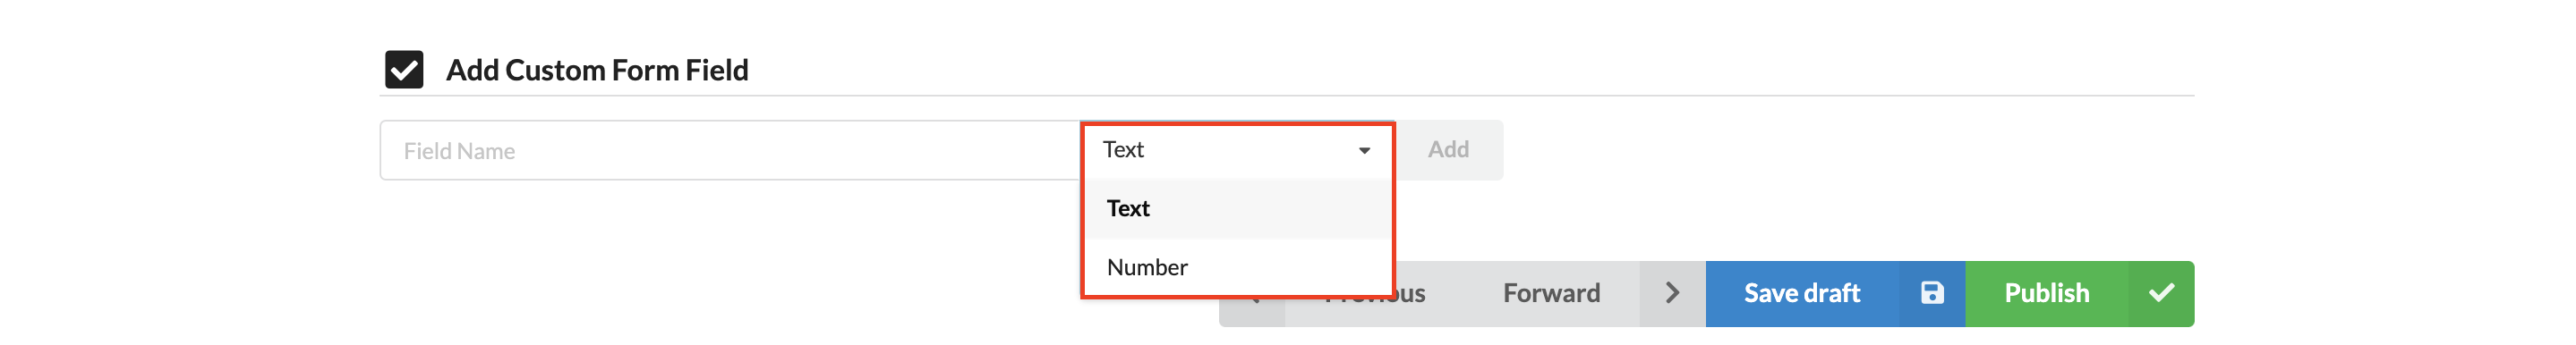
Task: Click the tick mark inside the black checkbox
Action: [404, 70]
